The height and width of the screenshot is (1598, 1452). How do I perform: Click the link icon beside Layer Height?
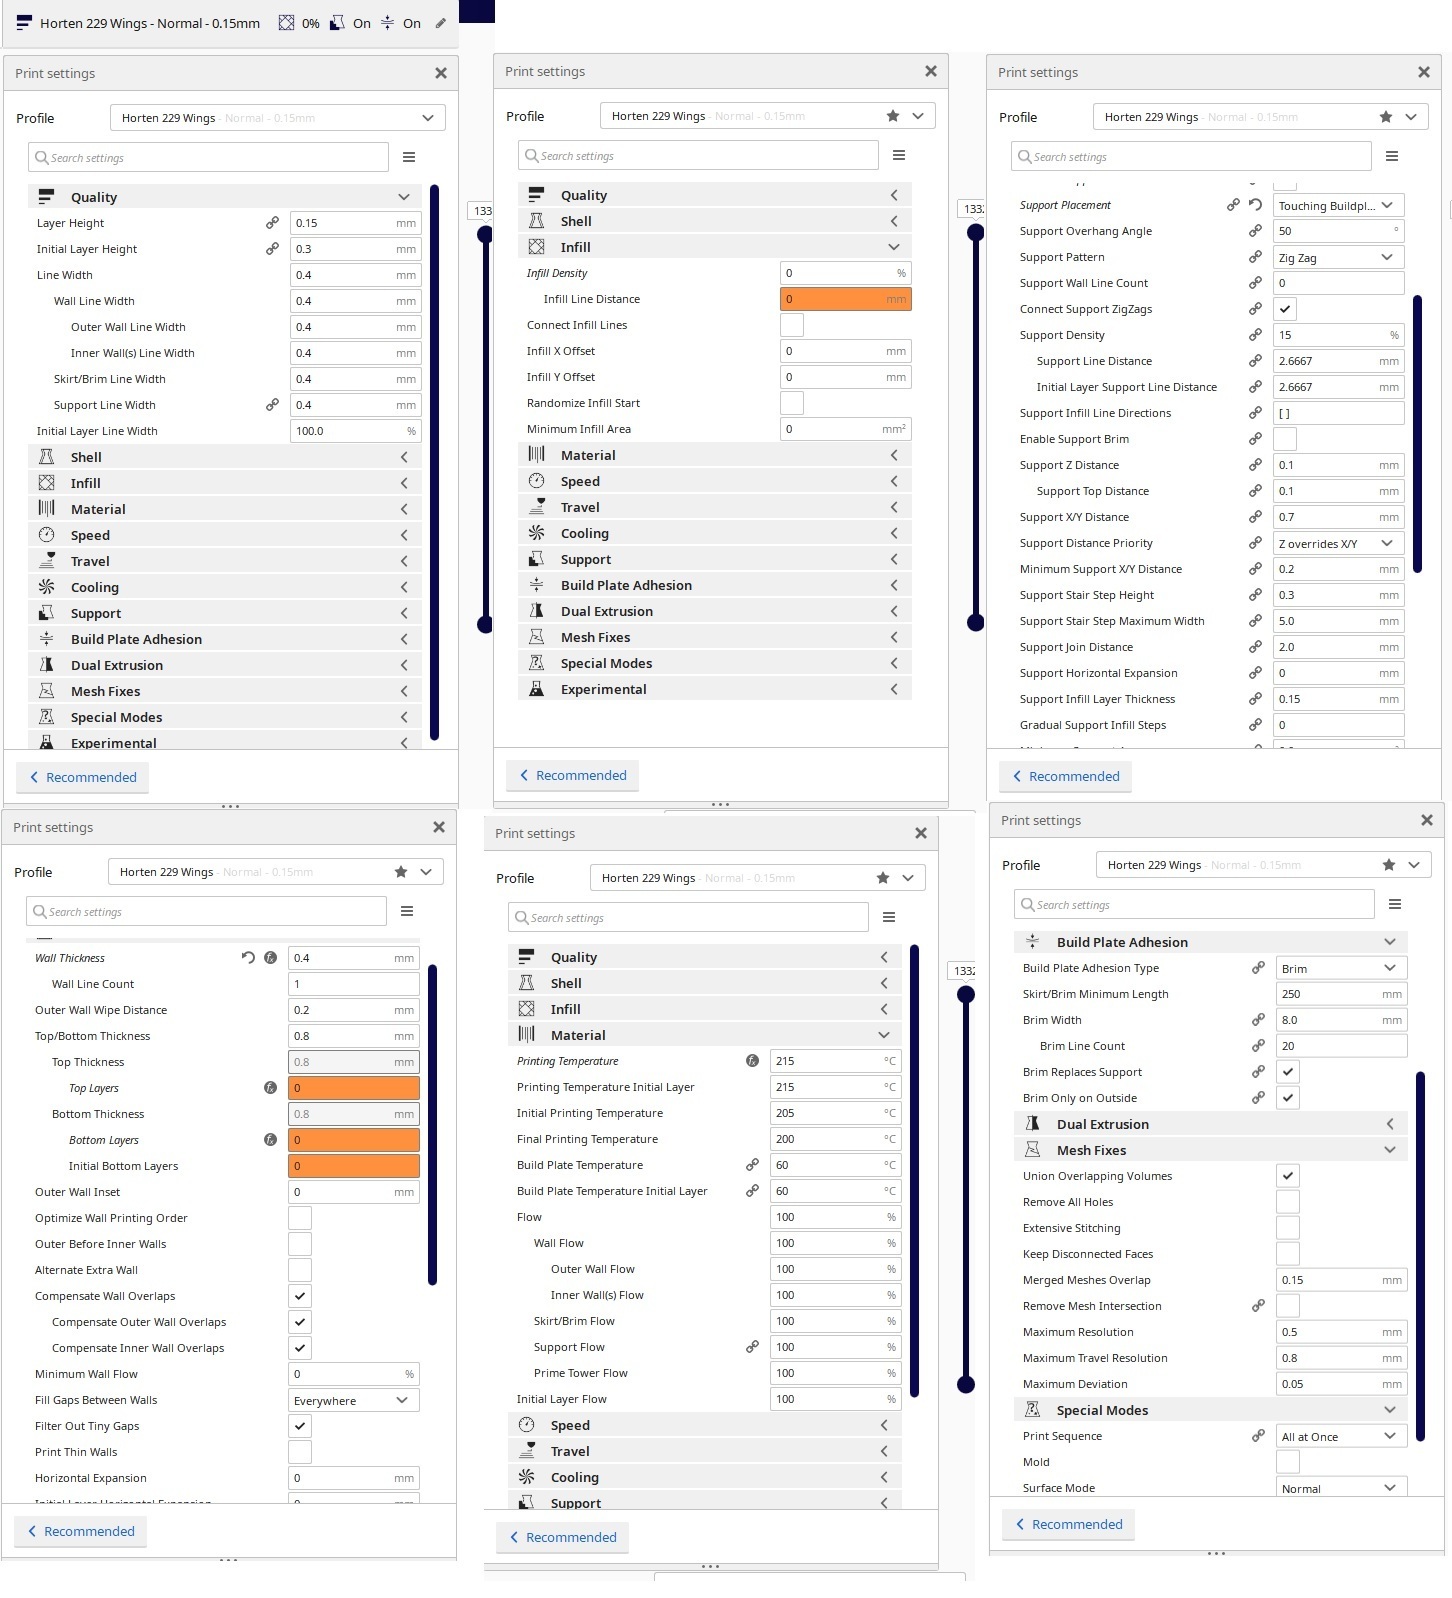click(x=272, y=223)
